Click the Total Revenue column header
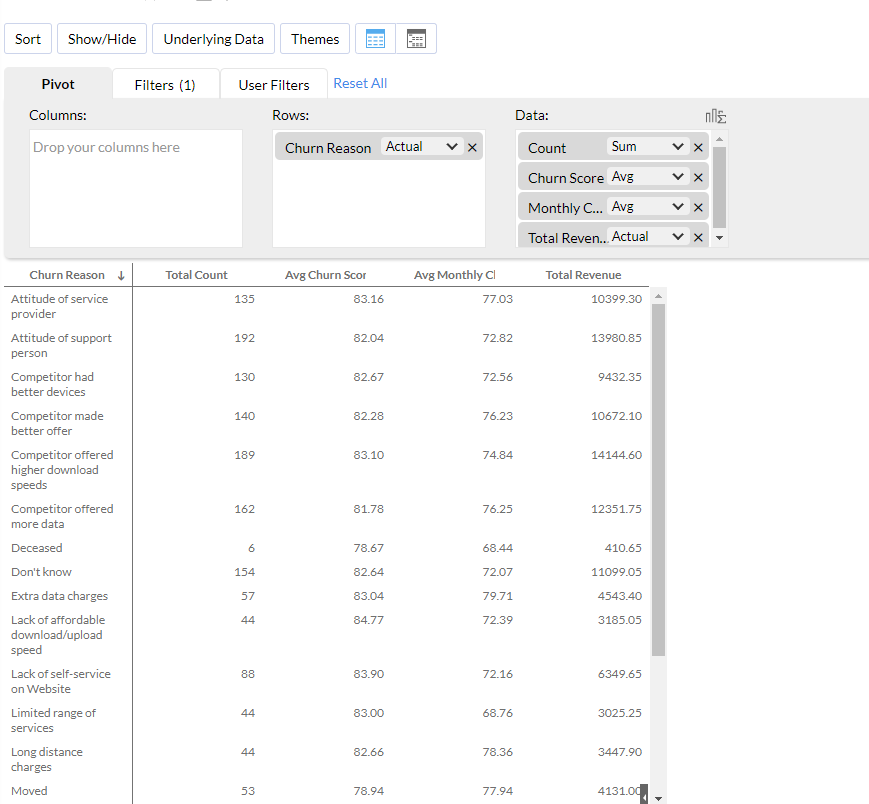The height and width of the screenshot is (804, 869). [583, 275]
